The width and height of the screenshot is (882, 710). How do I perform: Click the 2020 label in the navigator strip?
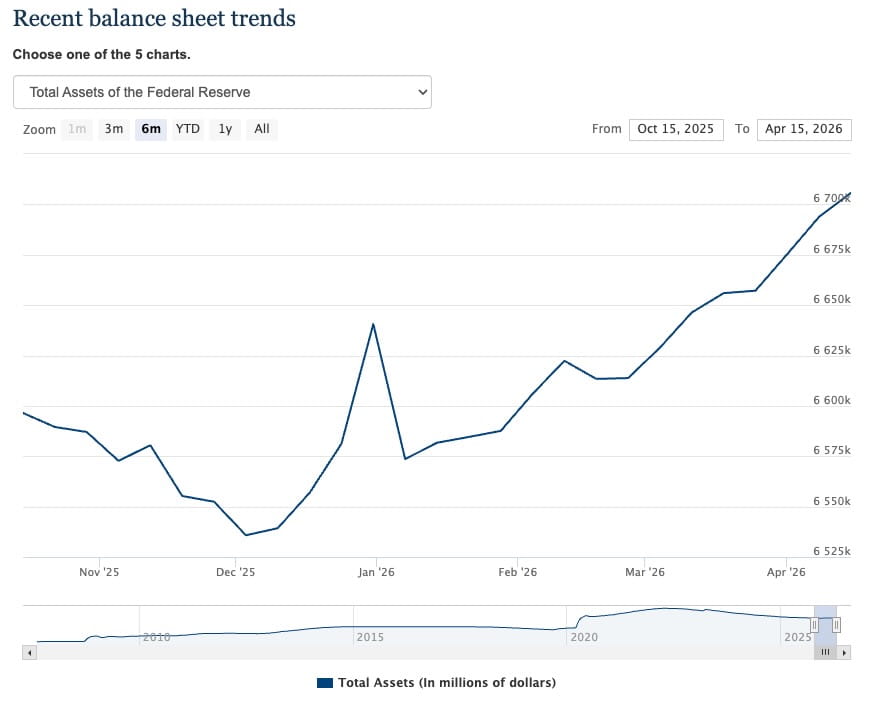(584, 637)
